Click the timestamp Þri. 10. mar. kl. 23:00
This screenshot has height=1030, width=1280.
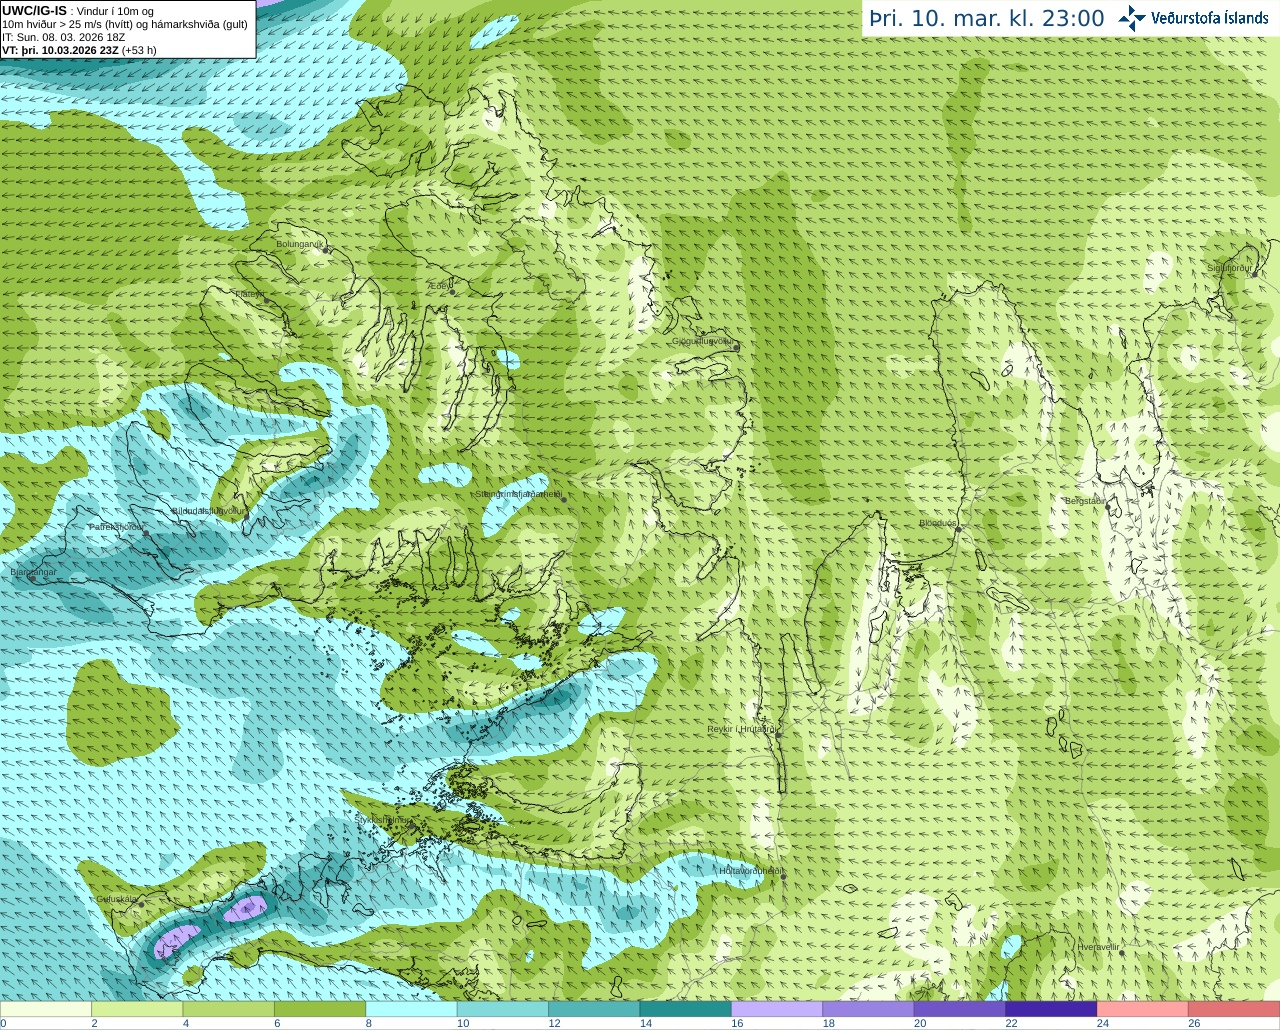986,18
